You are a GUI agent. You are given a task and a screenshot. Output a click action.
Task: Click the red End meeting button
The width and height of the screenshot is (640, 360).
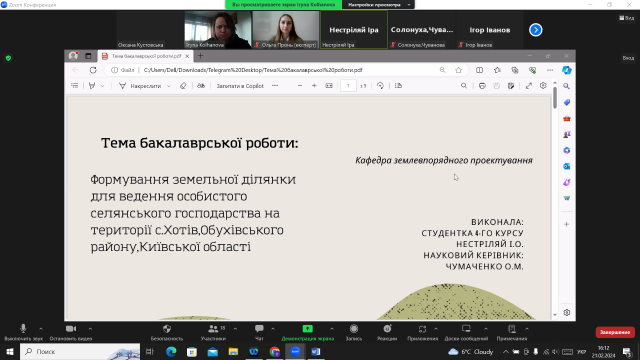[x=615, y=332]
